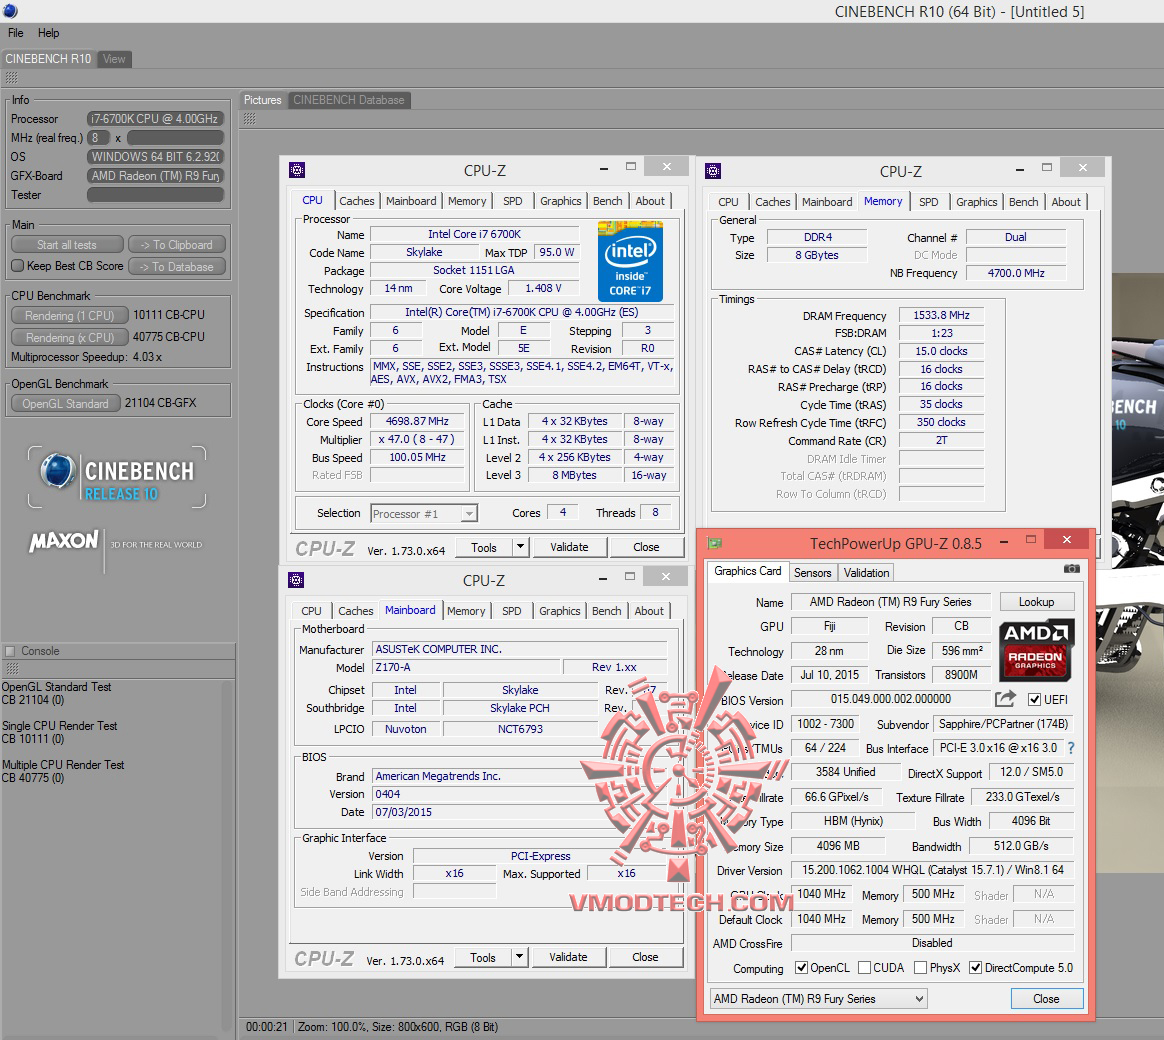Click the Cinebench app icon in title bar

pos(10,11)
